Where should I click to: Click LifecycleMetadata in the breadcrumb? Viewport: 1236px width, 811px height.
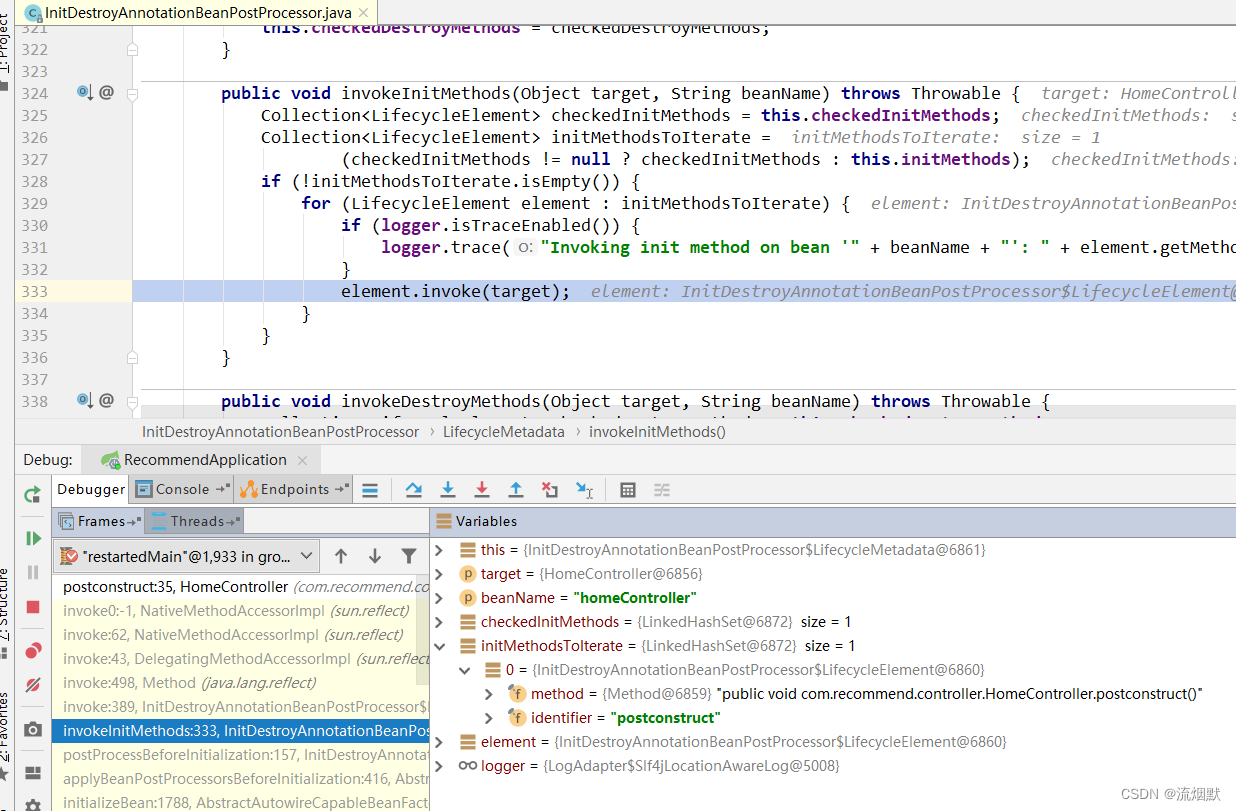(504, 432)
